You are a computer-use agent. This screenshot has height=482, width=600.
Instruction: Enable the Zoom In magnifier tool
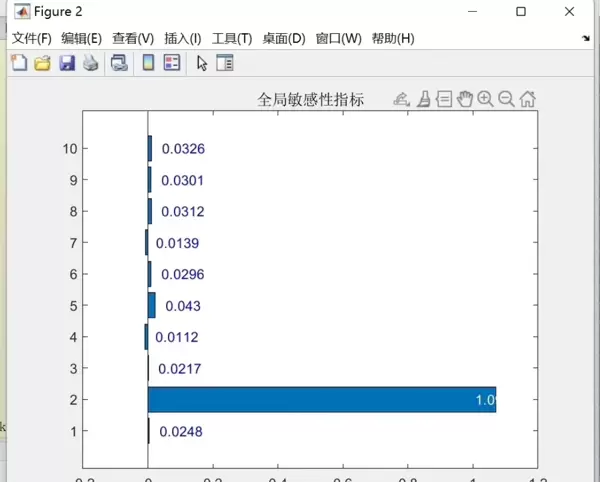click(x=485, y=98)
